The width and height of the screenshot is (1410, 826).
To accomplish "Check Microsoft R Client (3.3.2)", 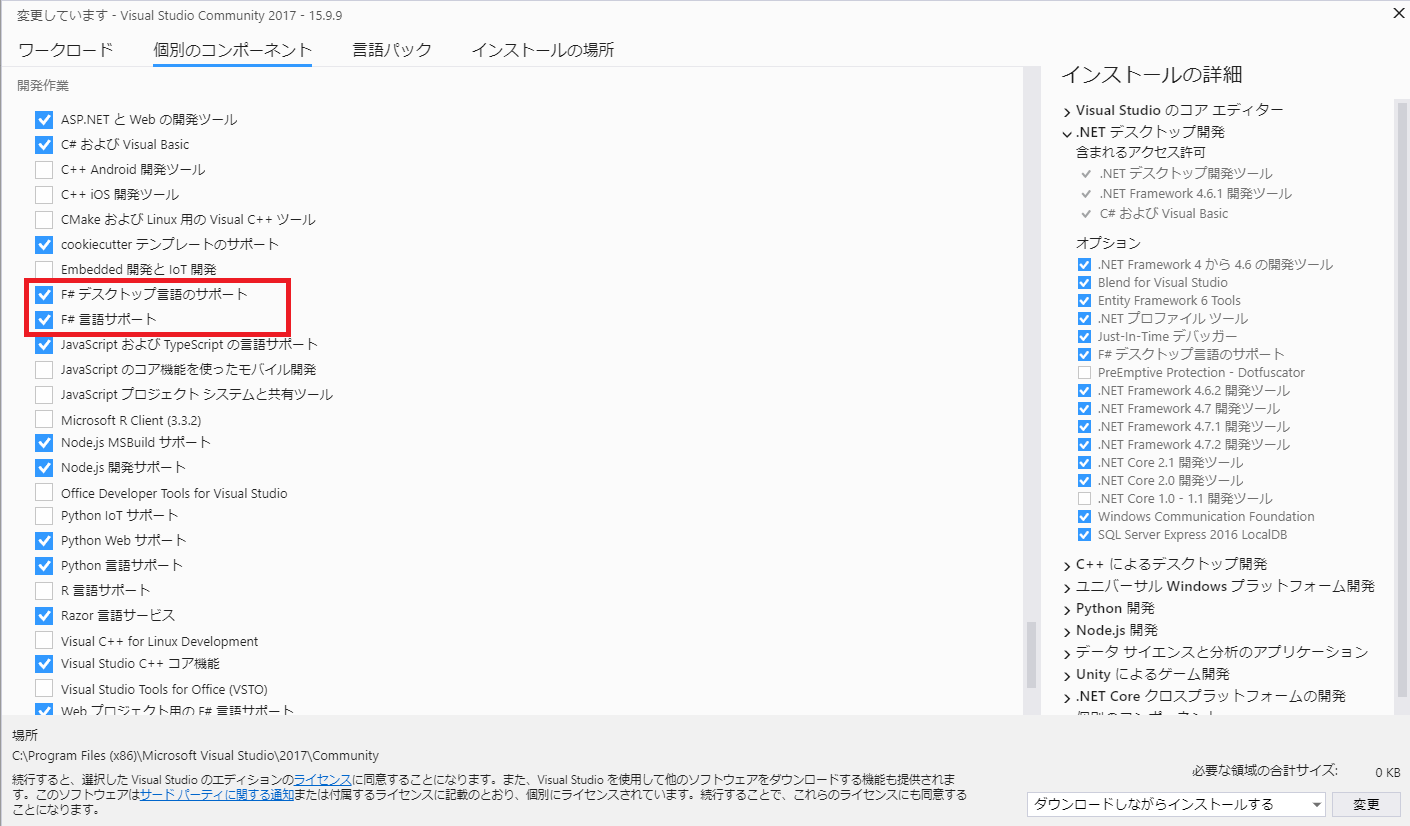I will (44, 417).
